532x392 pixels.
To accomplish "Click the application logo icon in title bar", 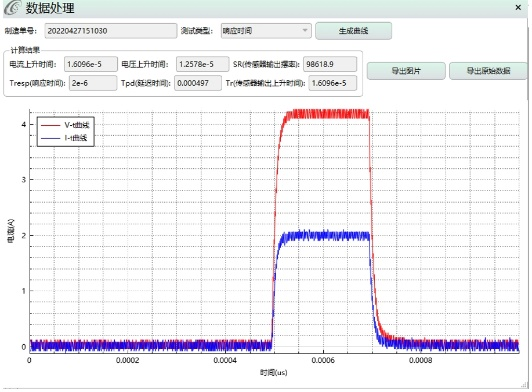I will pos(12,7).
